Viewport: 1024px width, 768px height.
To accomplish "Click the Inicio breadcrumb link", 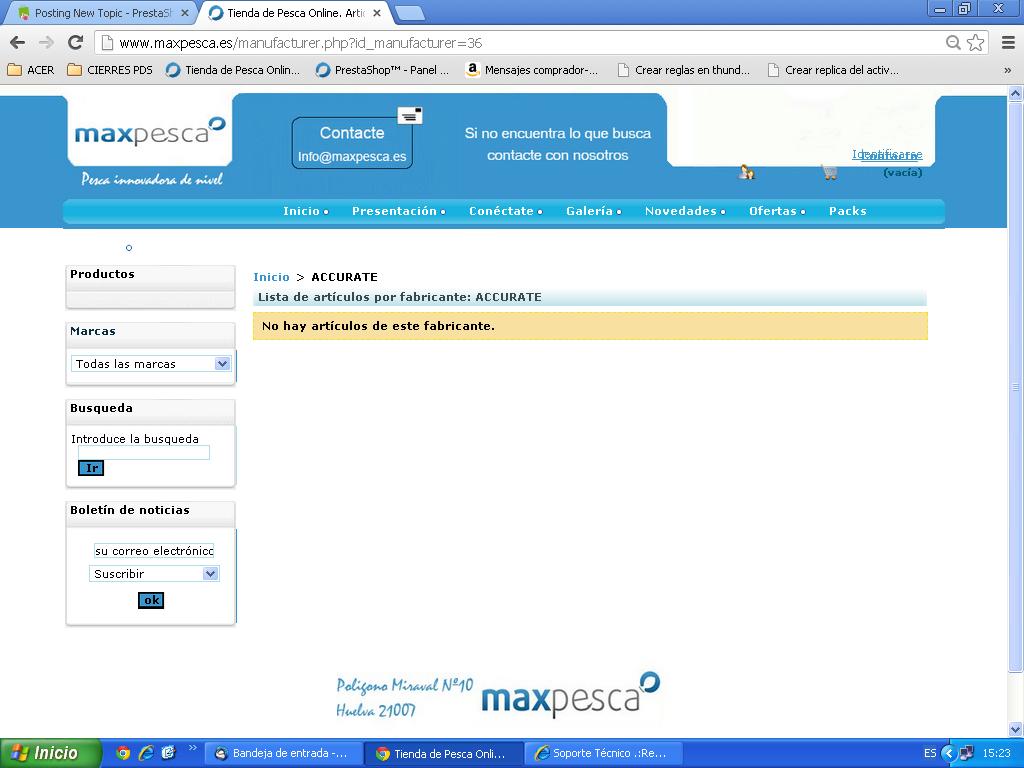I will [x=271, y=277].
